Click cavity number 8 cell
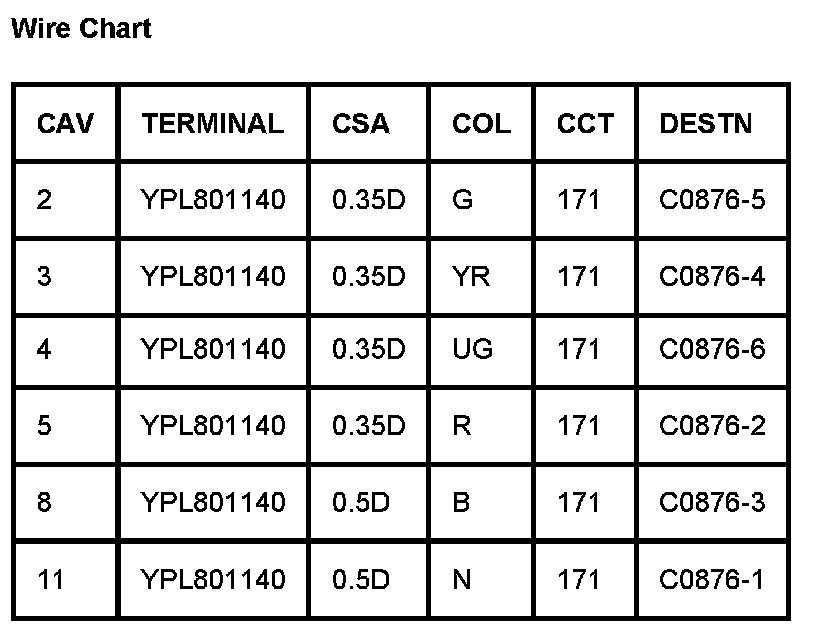 [x=44, y=502]
